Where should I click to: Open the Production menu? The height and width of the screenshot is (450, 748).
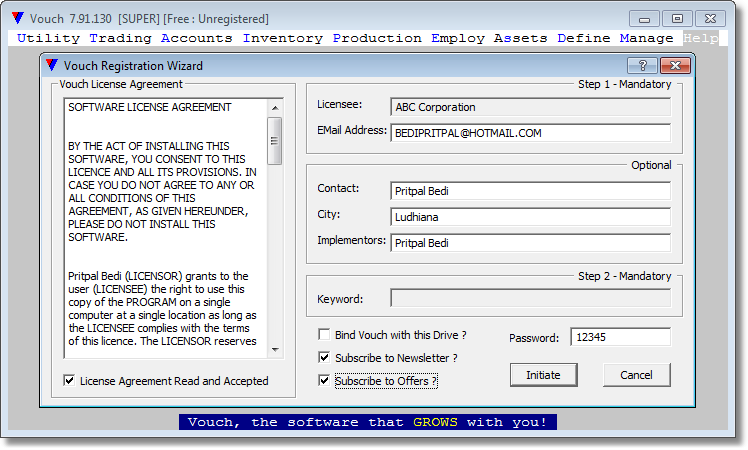point(377,38)
